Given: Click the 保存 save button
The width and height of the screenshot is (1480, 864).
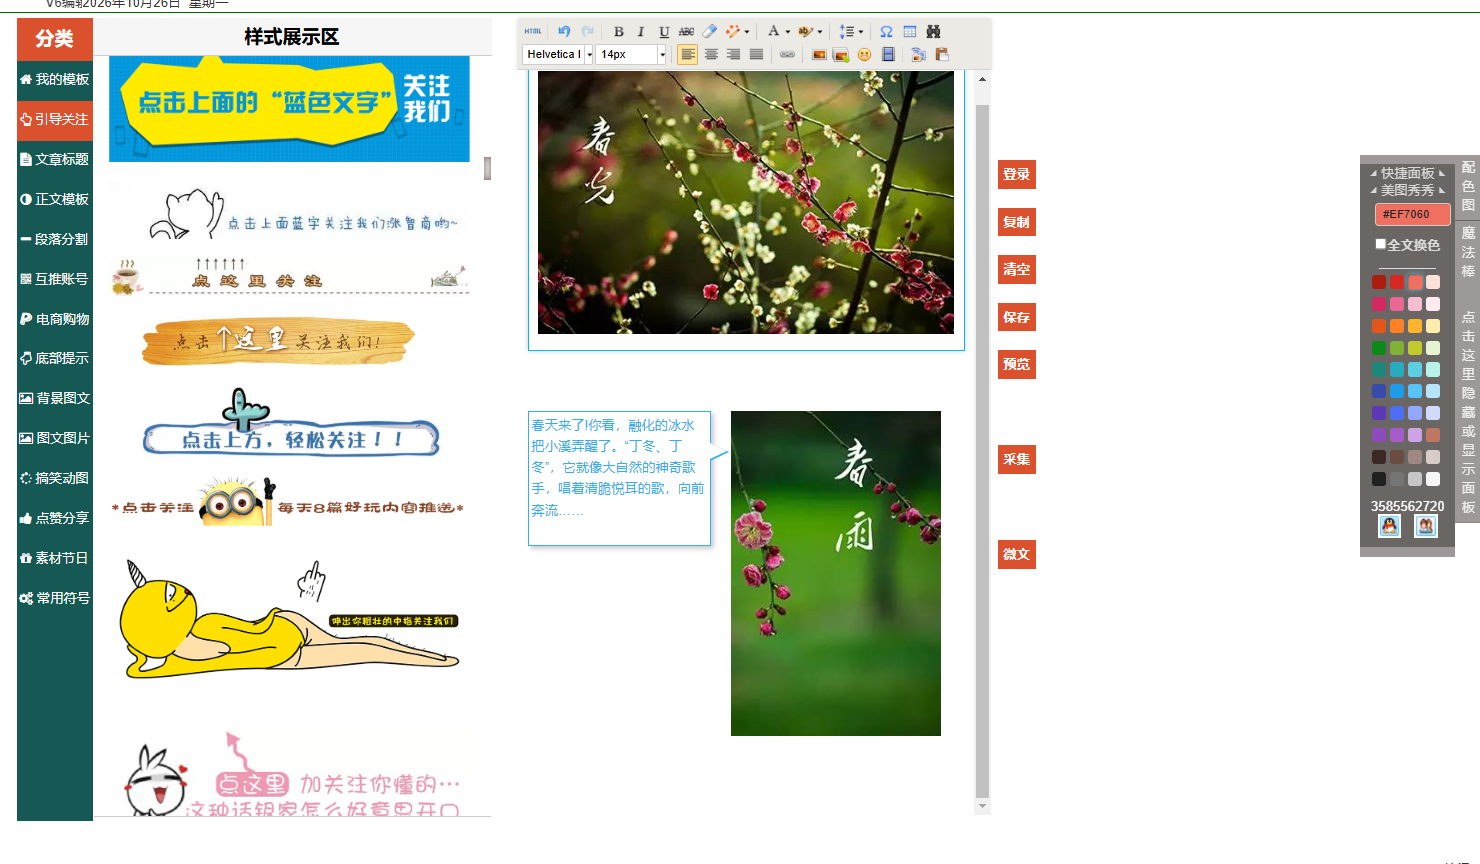Looking at the screenshot, I should coord(1017,317).
